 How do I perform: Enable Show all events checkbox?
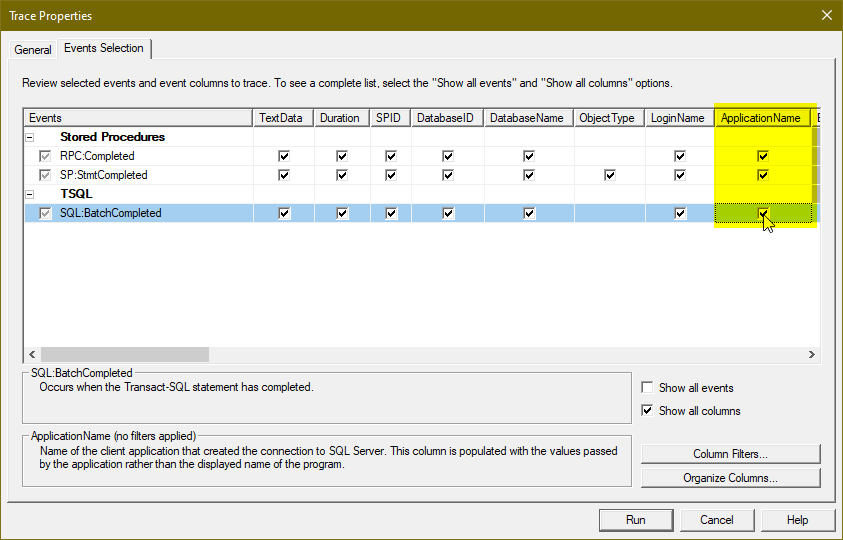tap(647, 387)
